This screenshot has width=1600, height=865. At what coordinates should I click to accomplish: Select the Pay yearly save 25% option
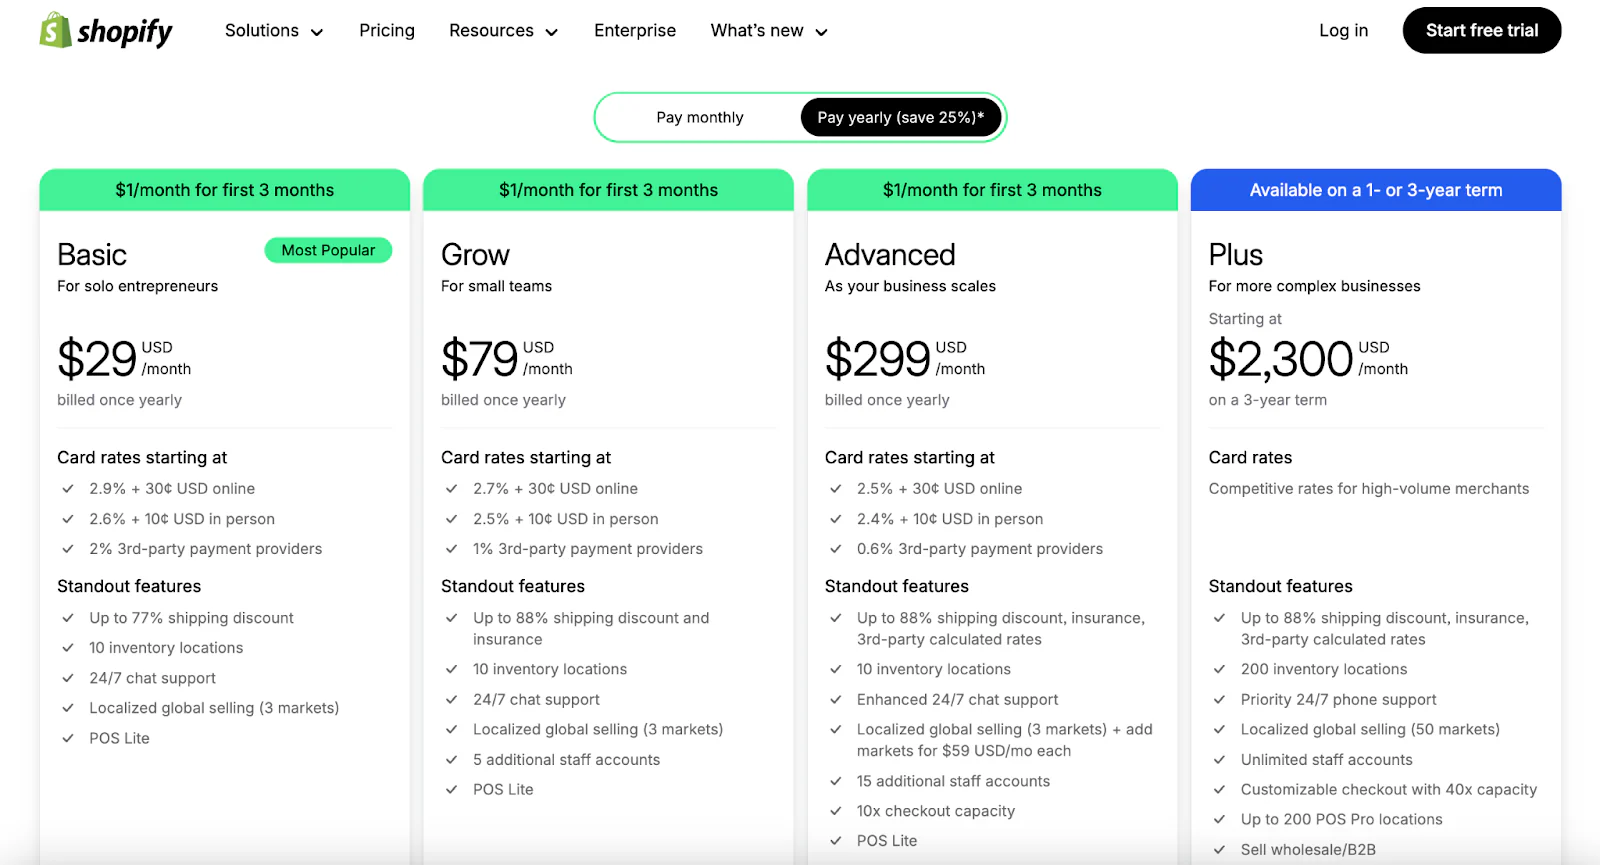tap(899, 117)
